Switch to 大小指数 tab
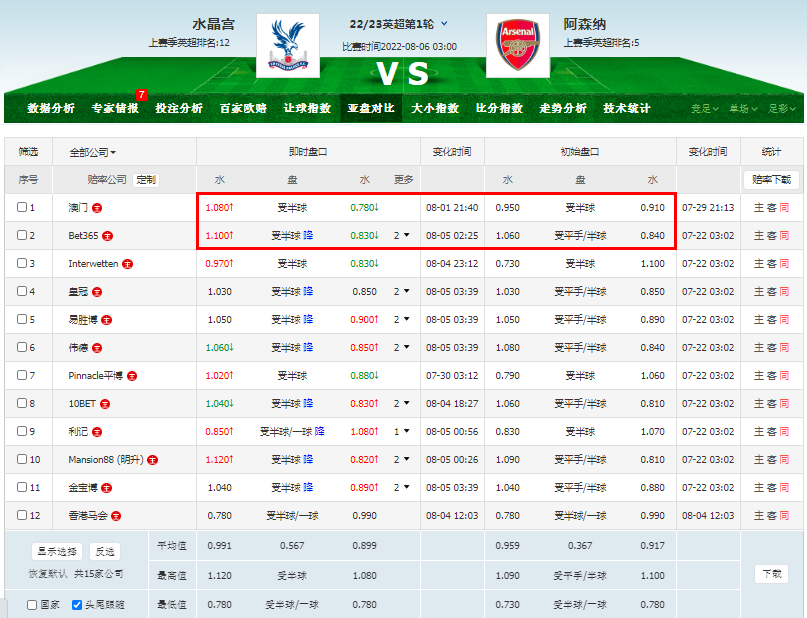The image size is (807, 618). 435,108
